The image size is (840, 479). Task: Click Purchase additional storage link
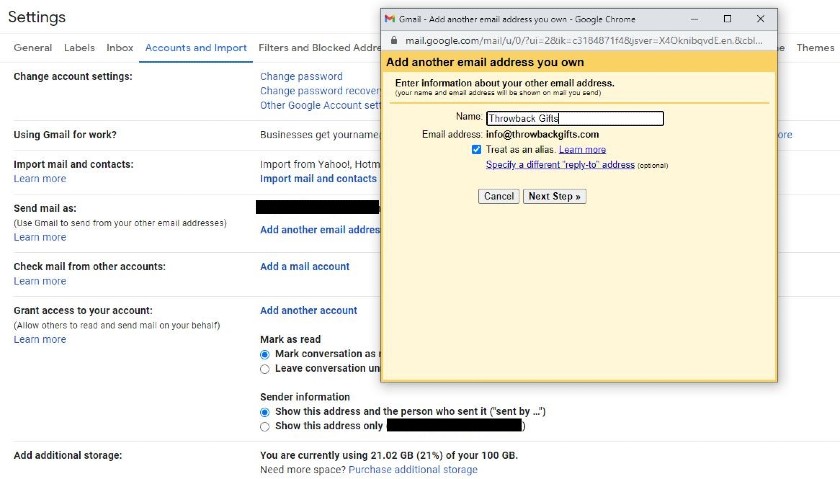[x=413, y=469]
